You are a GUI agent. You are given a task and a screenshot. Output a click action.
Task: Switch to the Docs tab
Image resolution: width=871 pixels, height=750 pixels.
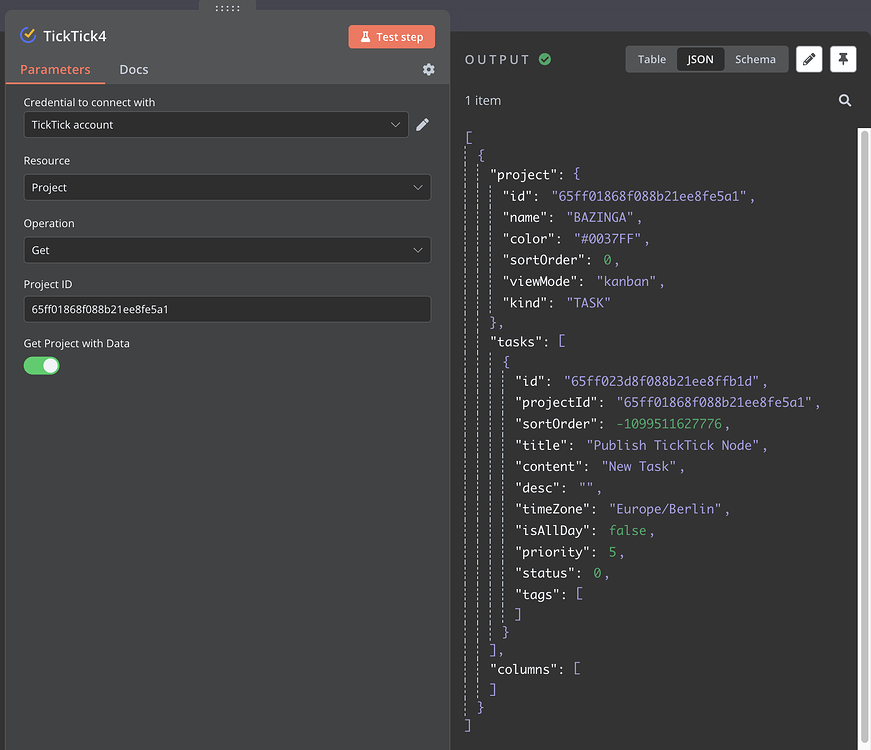click(134, 70)
